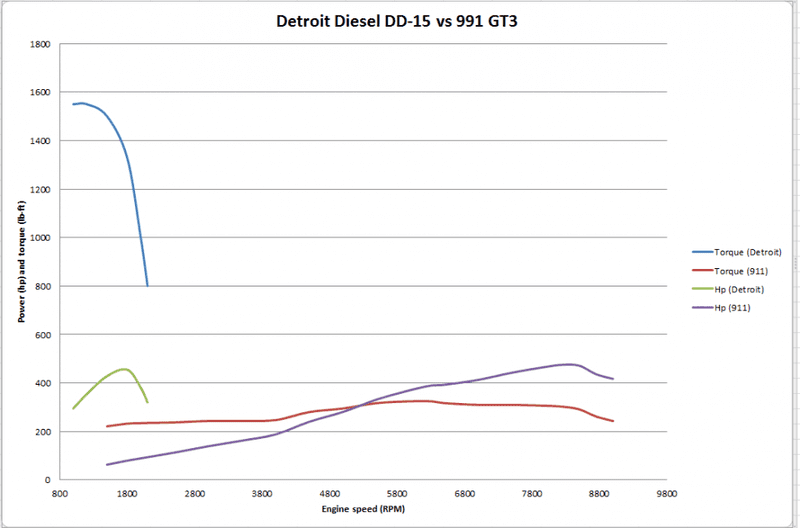
Task: Select the vertical Power and torque axis title
Action: 20,263
